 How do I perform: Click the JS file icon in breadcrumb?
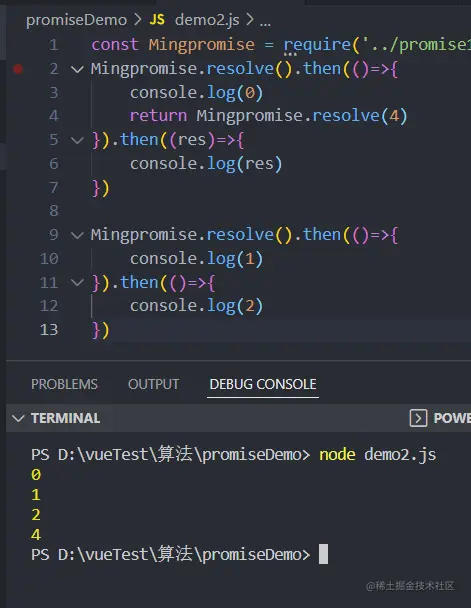(157, 19)
